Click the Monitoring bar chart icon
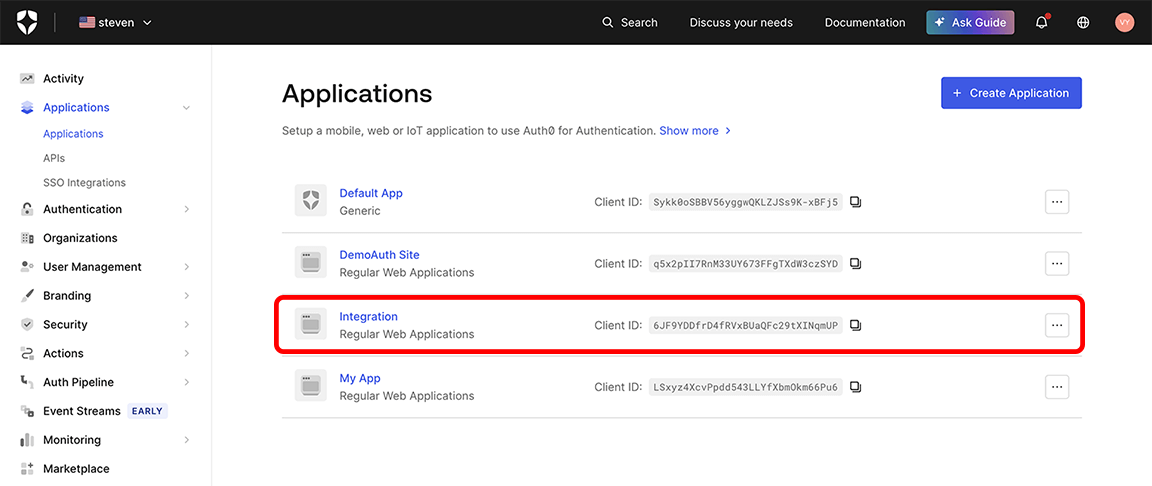This screenshot has height=486, width=1152. [27, 440]
